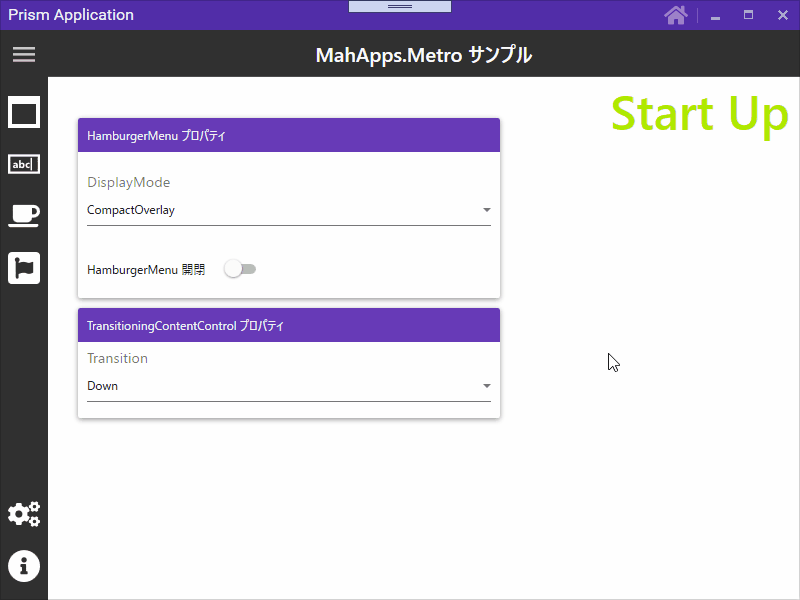This screenshot has height=600, width=800.
Task: Maximize the Prism Application window
Action: tap(748, 15)
